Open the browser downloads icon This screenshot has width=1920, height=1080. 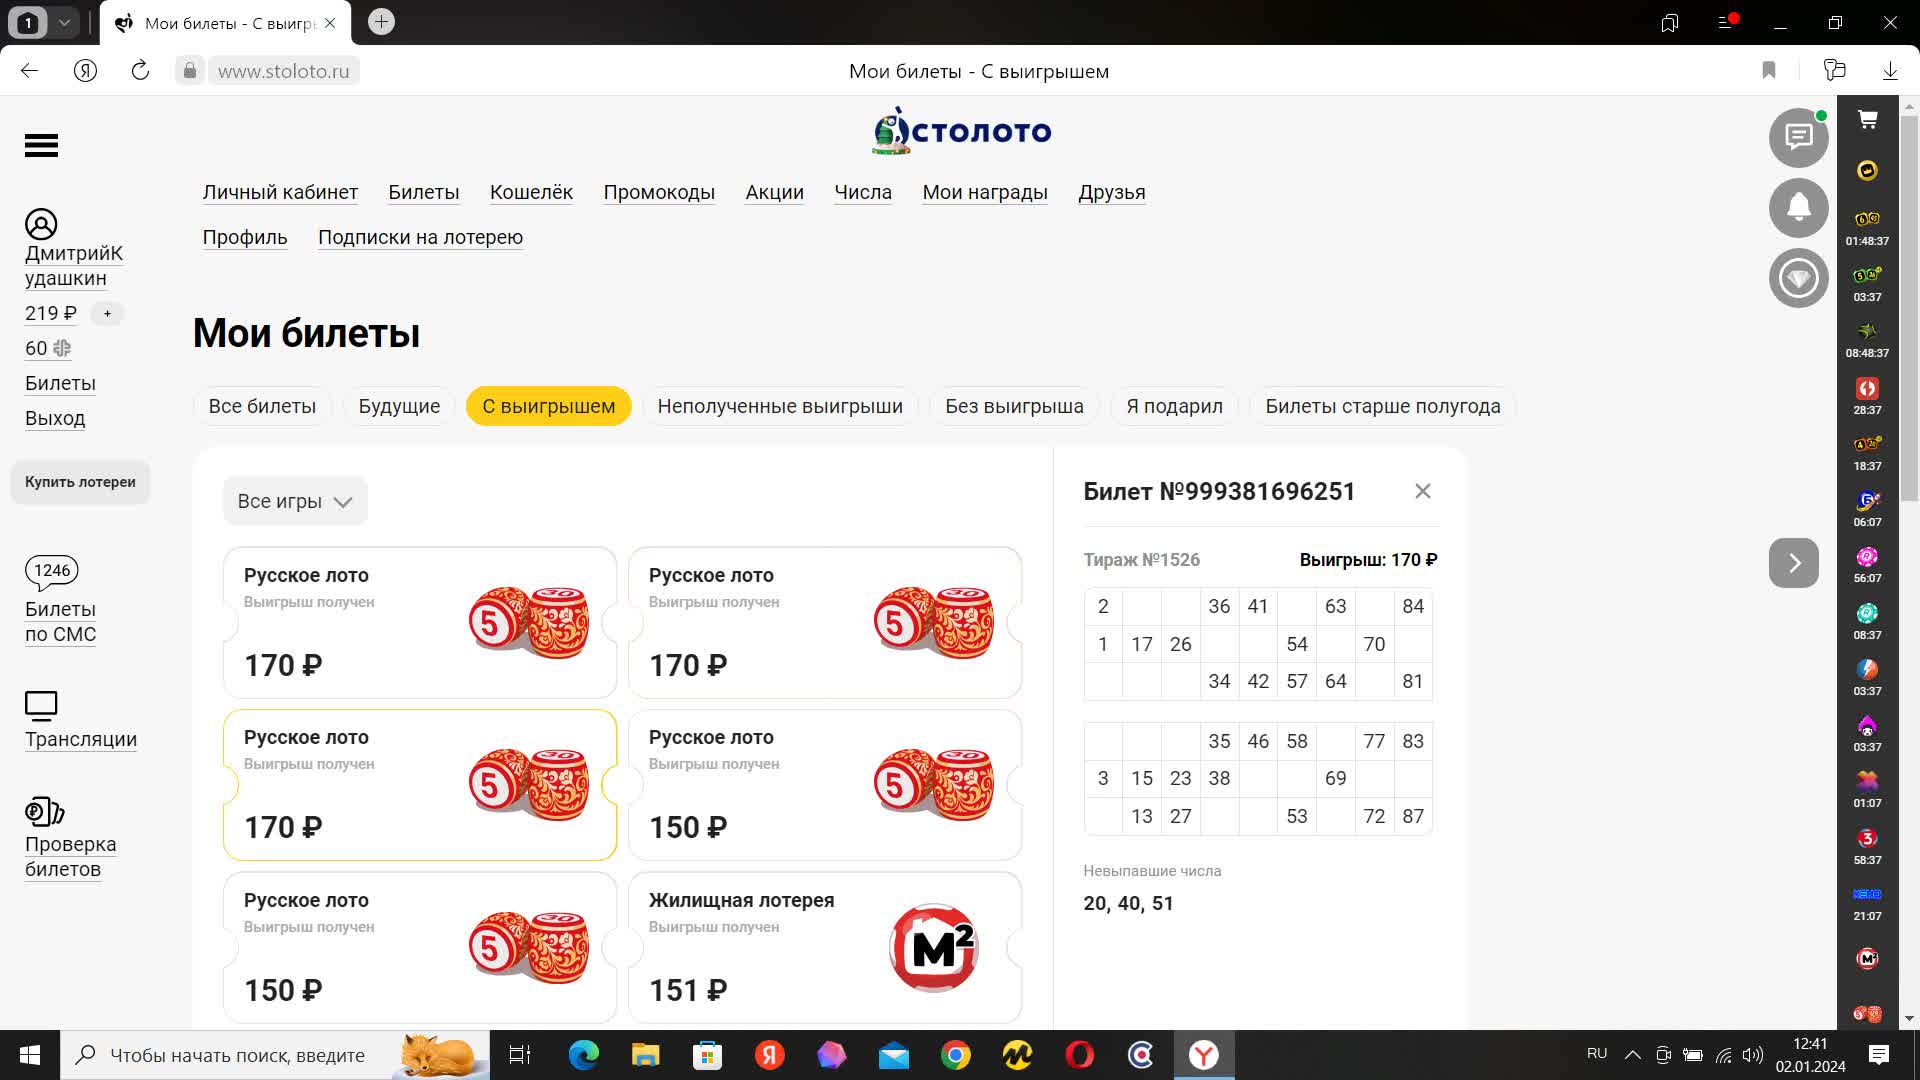(1890, 70)
